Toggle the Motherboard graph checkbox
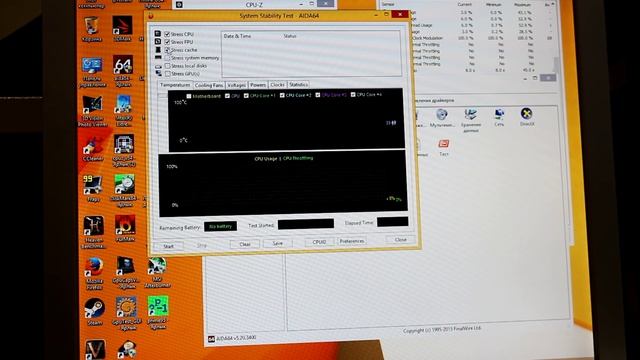This screenshot has width=640, height=360. click(x=189, y=96)
